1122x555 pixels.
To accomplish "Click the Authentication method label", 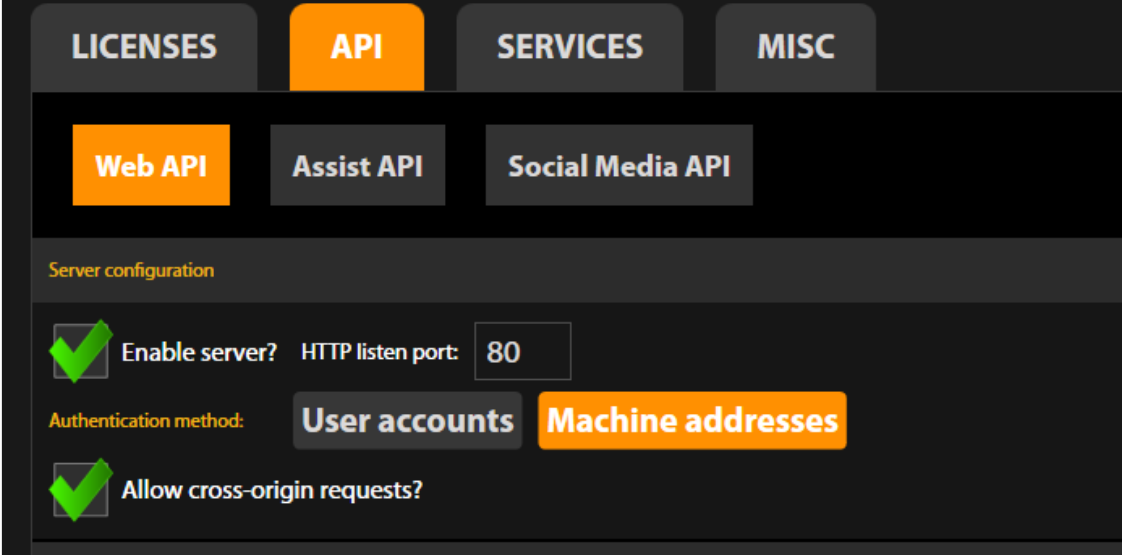I will pos(146,421).
